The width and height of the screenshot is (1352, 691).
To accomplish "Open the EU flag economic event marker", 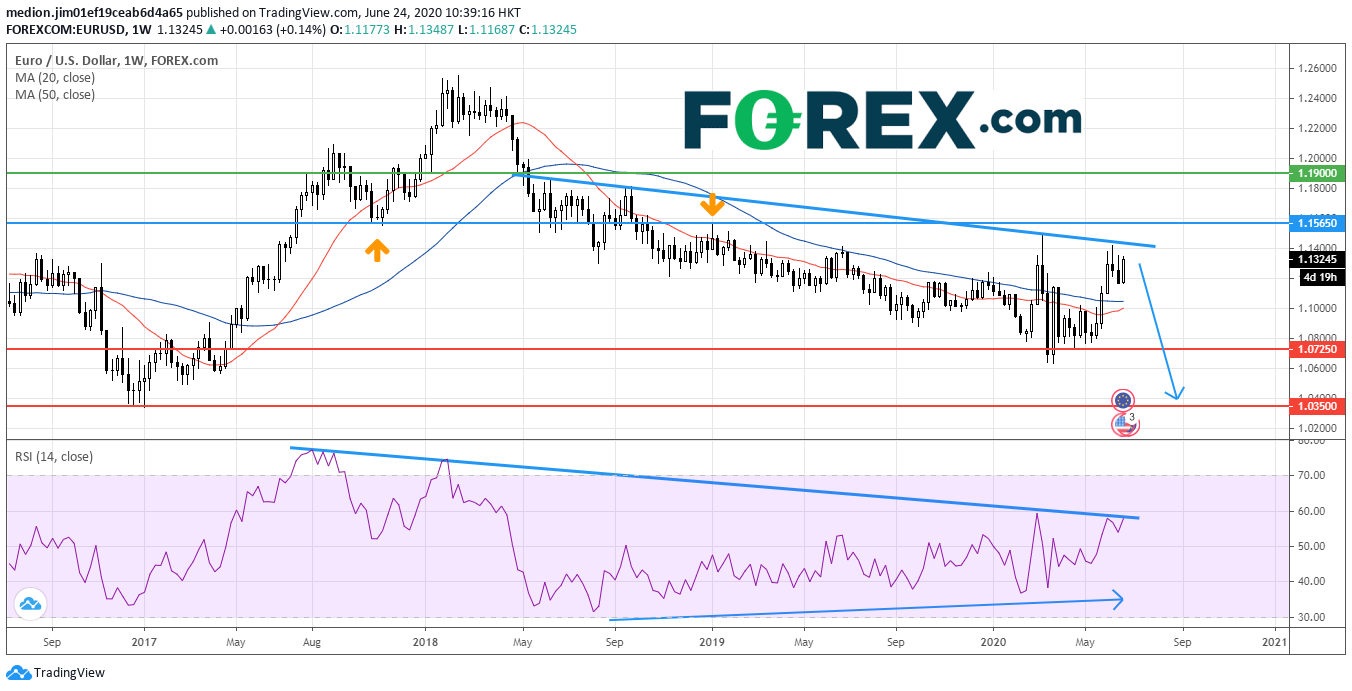I will pos(1123,401).
